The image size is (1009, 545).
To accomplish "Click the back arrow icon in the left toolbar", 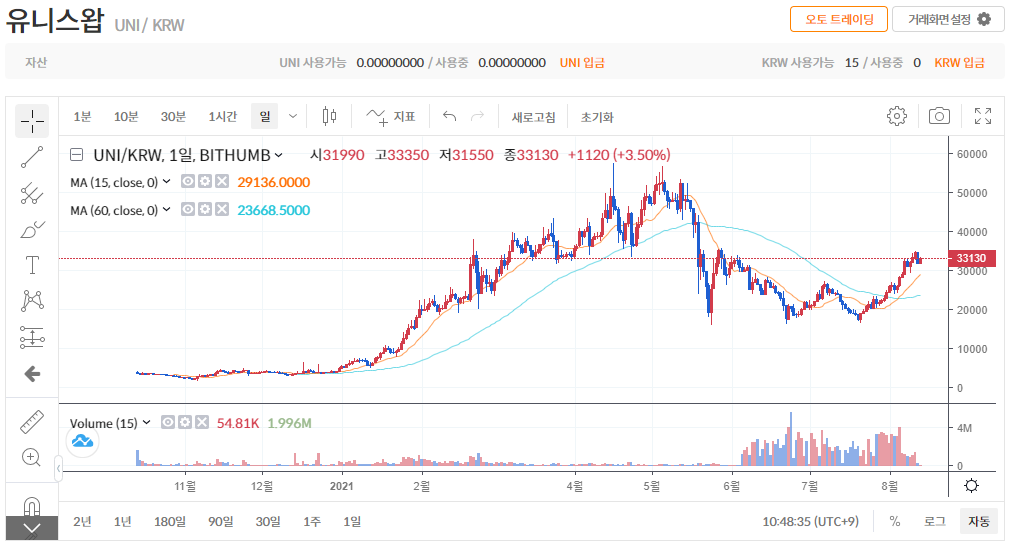I will tap(32, 374).
